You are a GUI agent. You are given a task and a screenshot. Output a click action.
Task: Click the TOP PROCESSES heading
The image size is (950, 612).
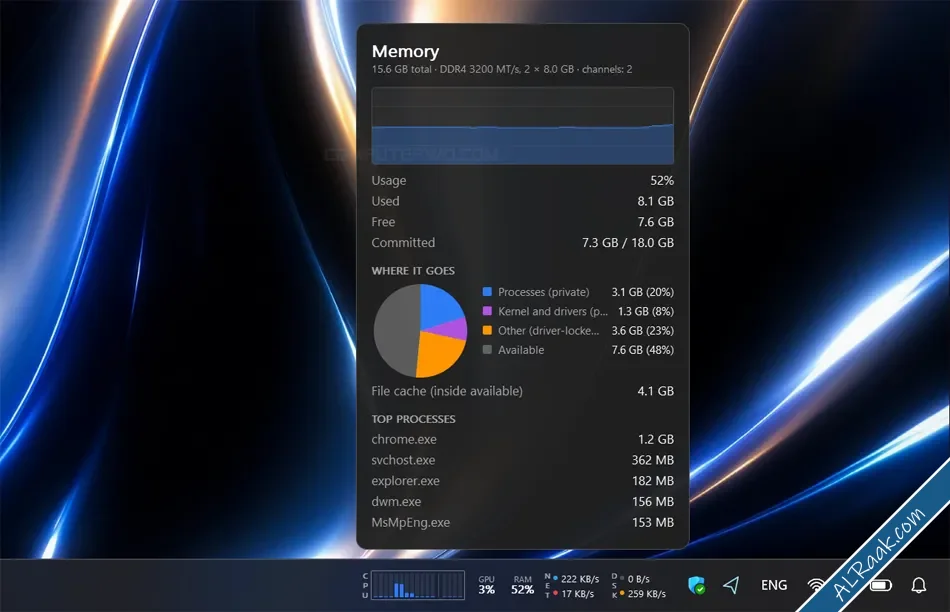click(413, 419)
